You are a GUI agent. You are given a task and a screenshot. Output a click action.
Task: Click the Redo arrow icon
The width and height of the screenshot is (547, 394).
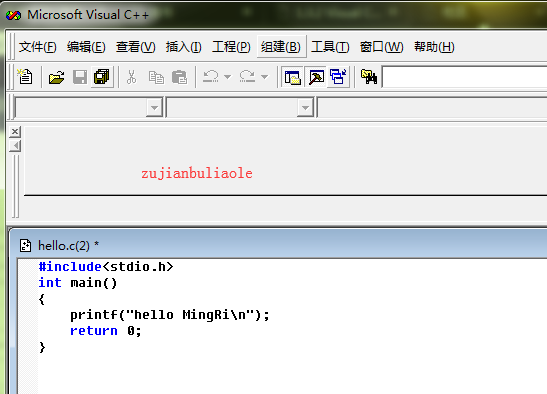[247, 76]
